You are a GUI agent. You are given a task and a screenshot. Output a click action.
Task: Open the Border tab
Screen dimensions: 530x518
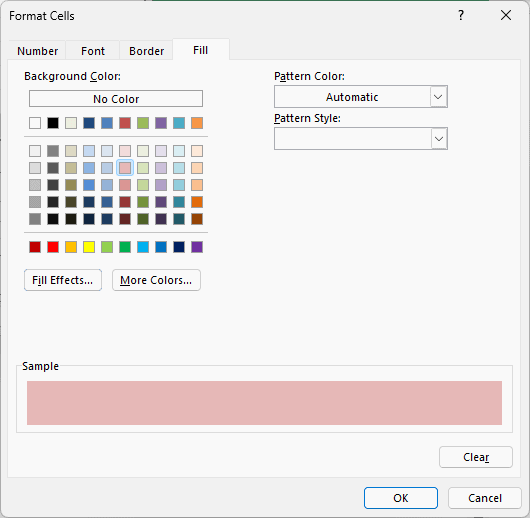146,51
